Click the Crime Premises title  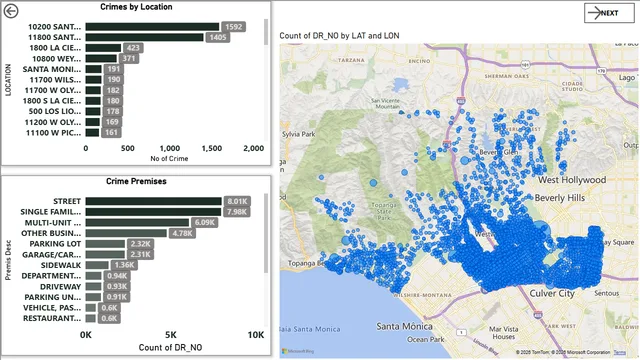click(136, 181)
